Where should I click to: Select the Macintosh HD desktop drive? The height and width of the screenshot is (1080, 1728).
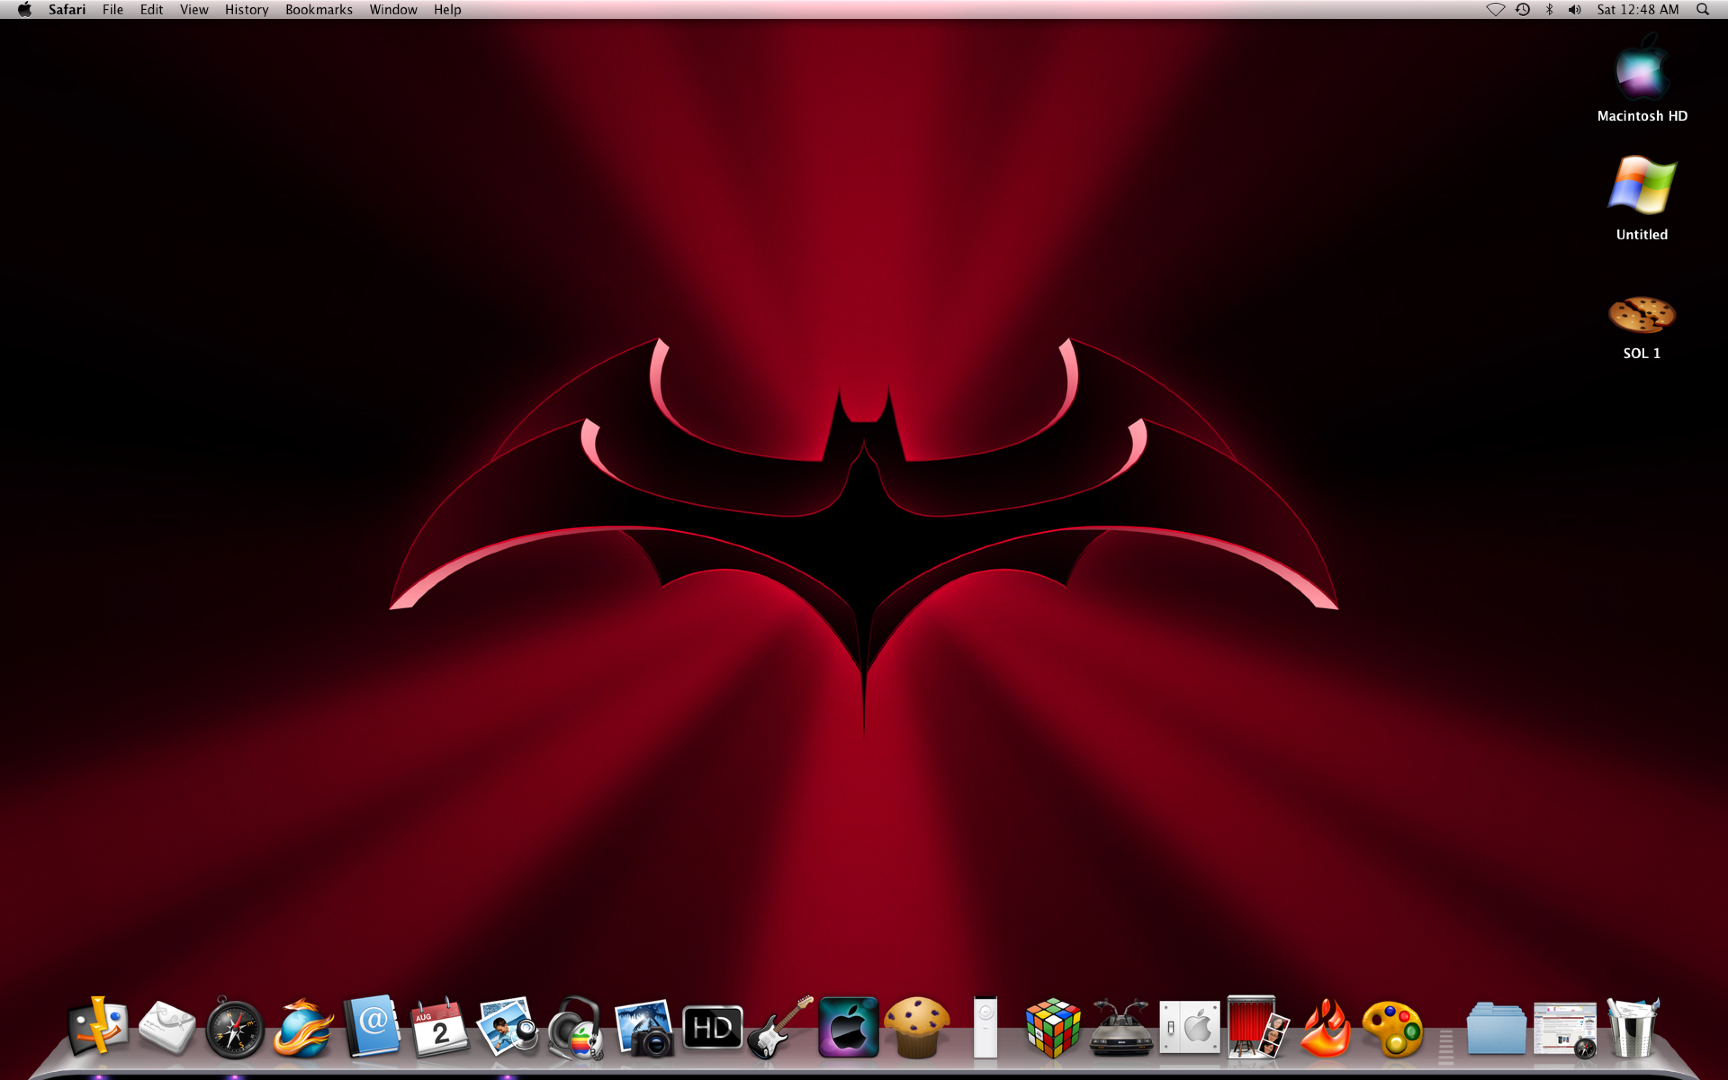coord(1642,78)
